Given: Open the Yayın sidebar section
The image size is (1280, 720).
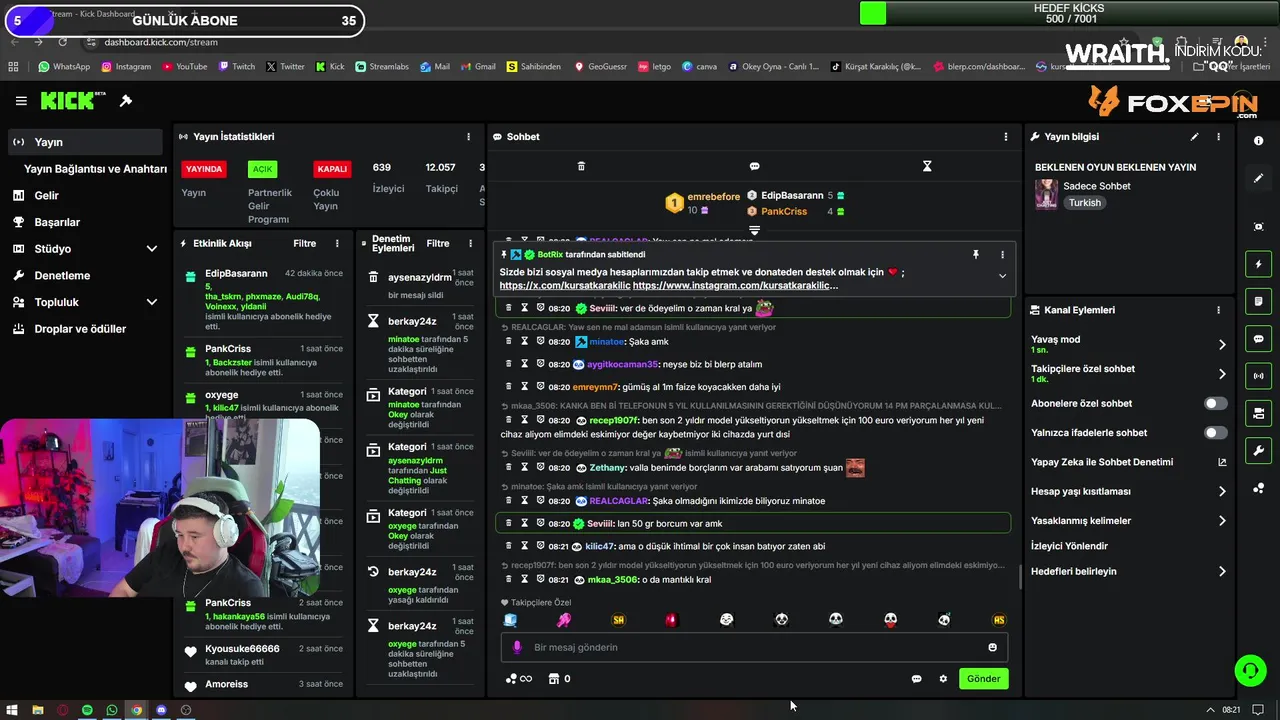Looking at the screenshot, I should [85, 142].
